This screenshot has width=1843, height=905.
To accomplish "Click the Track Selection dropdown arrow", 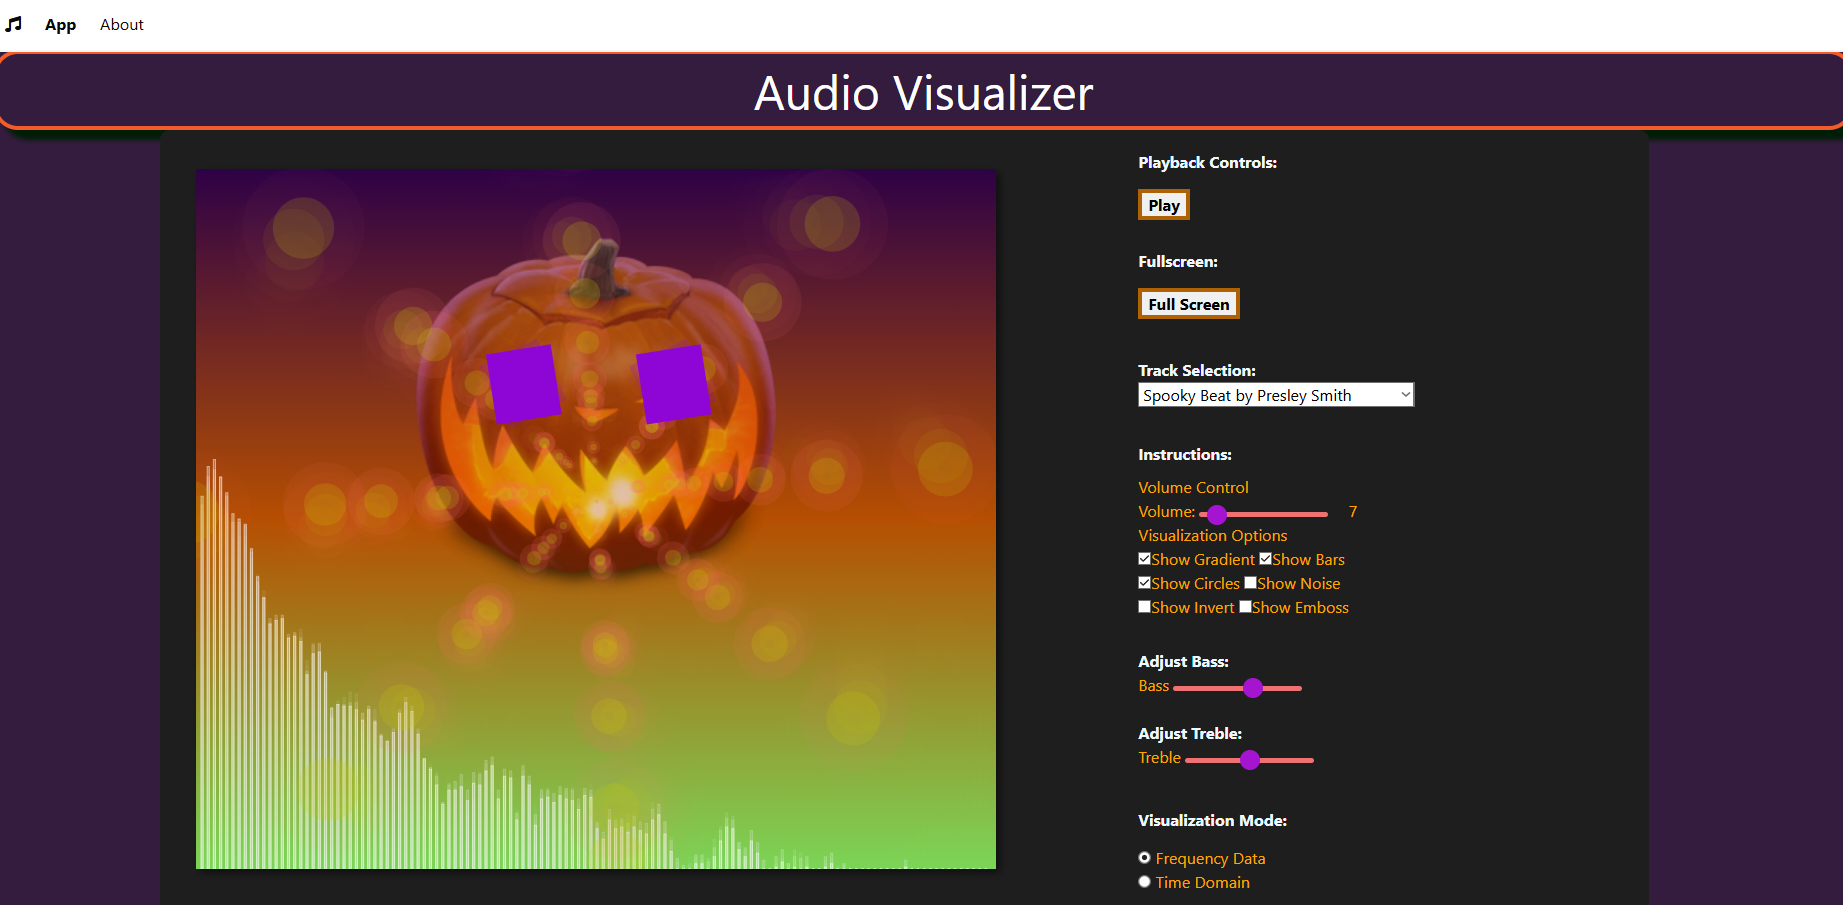I will [1404, 394].
